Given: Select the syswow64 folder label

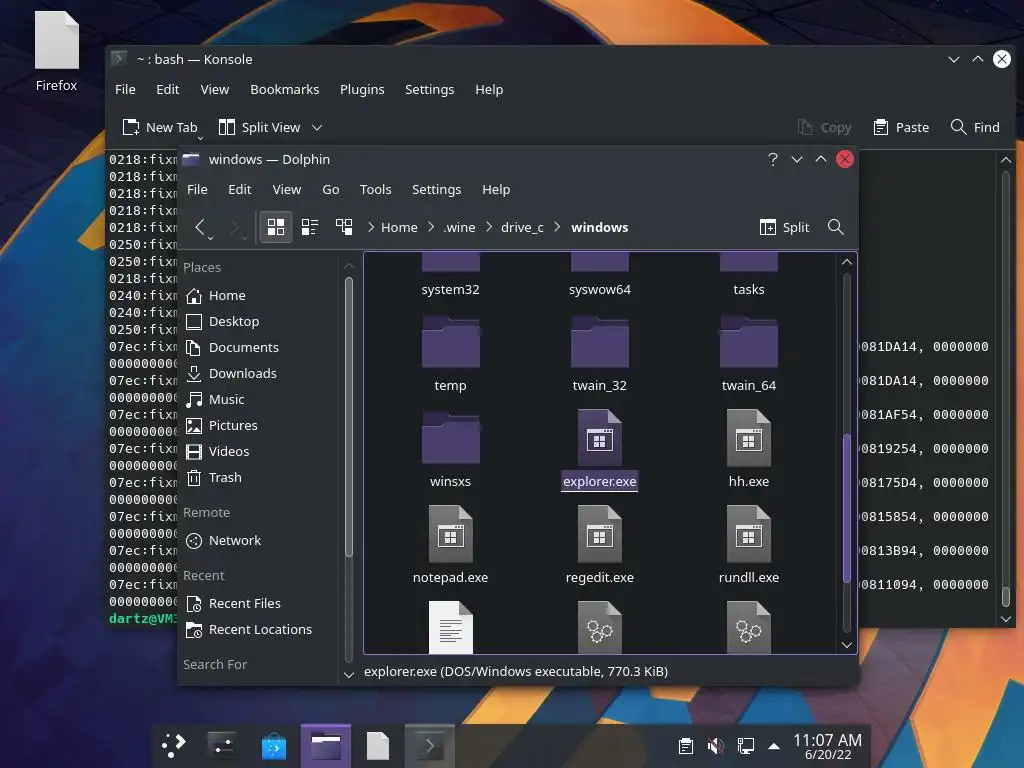Looking at the screenshot, I should (x=600, y=289).
